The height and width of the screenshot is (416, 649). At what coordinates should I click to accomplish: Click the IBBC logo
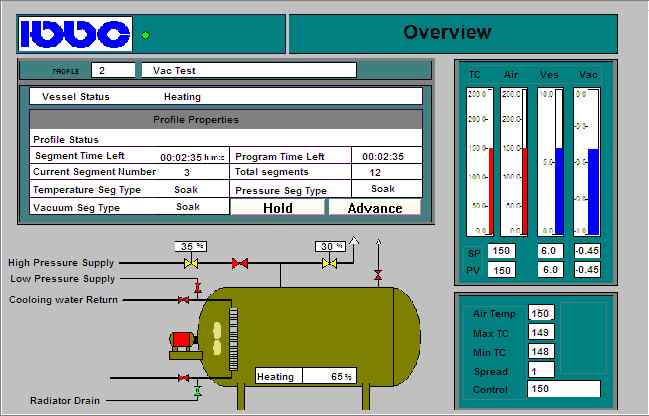pos(75,34)
